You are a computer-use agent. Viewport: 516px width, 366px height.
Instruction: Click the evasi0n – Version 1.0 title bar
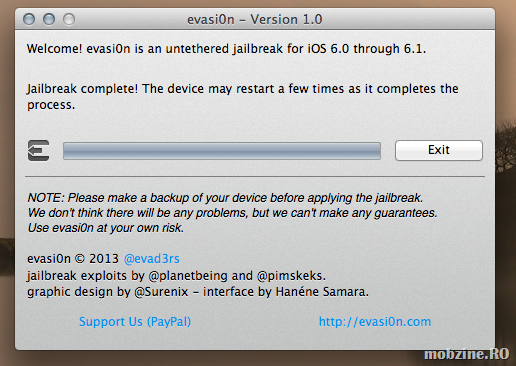click(x=255, y=19)
